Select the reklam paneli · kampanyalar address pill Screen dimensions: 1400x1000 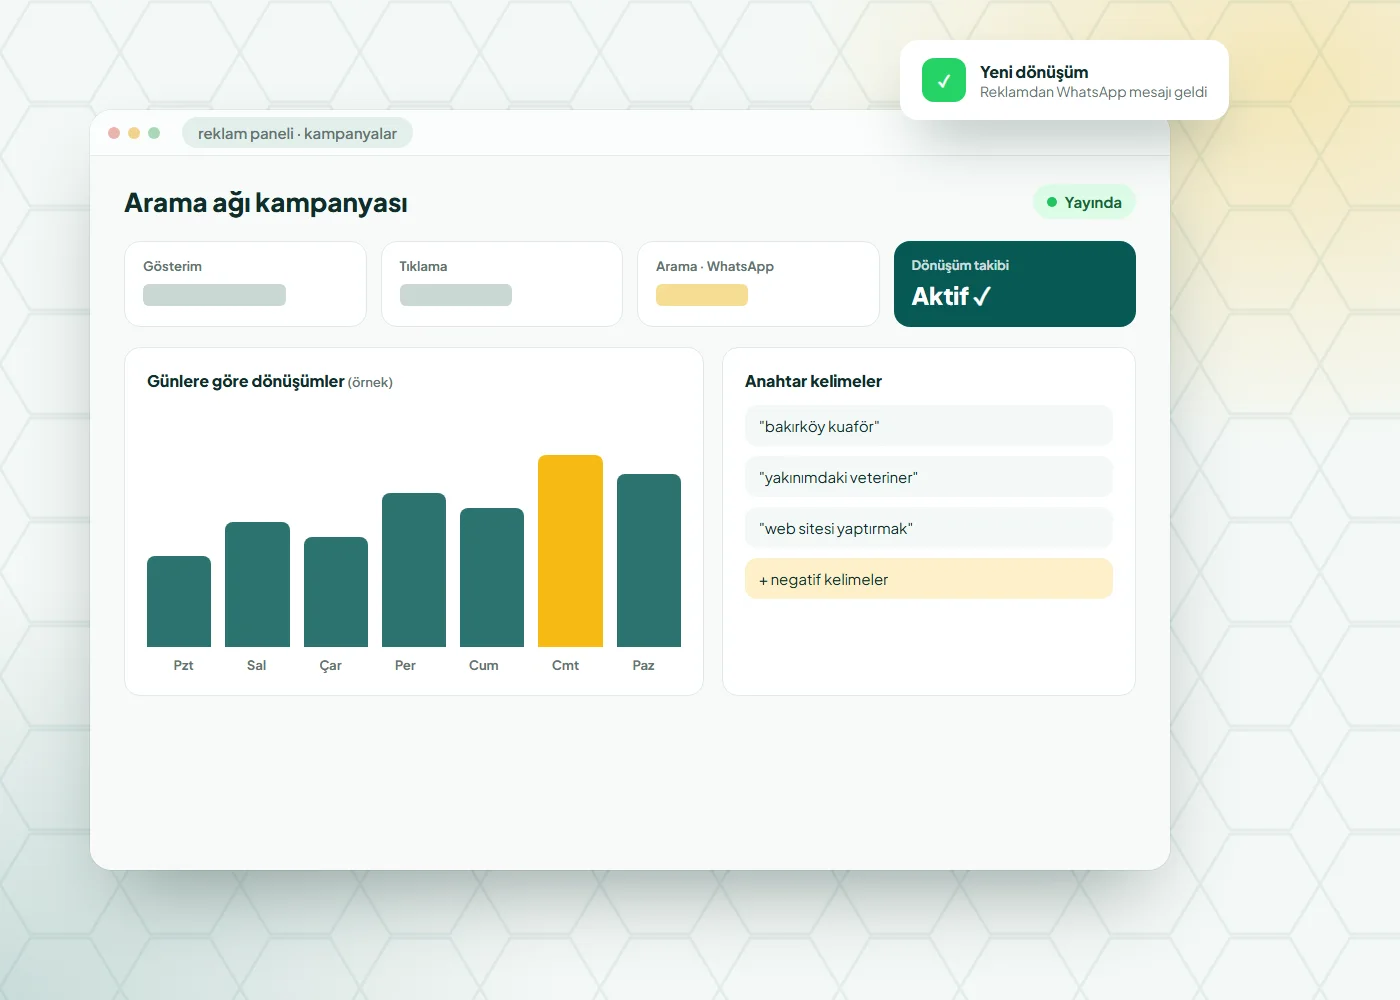(297, 133)
